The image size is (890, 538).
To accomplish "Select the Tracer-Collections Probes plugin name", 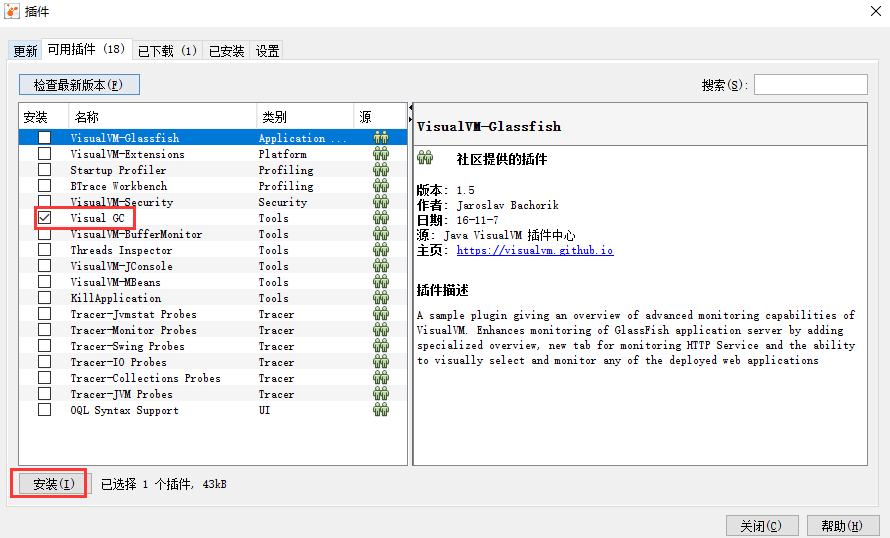I will (145, 378).
